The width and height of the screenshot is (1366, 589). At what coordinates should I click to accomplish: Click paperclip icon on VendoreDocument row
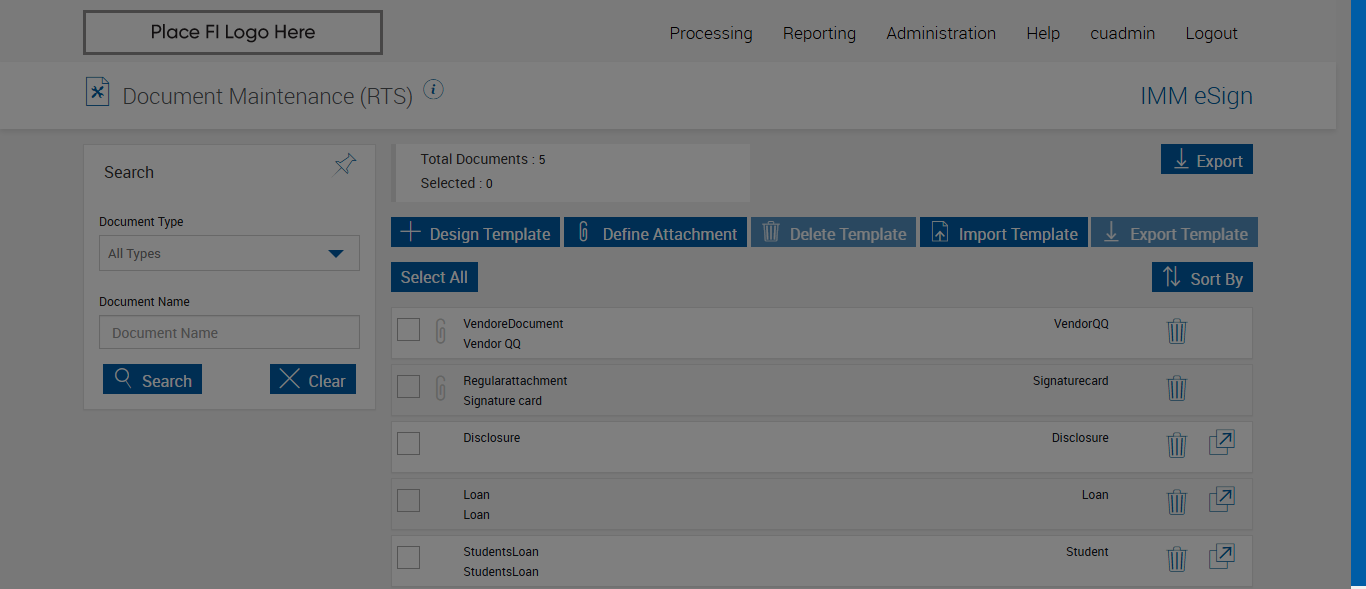tap(440, 331)
